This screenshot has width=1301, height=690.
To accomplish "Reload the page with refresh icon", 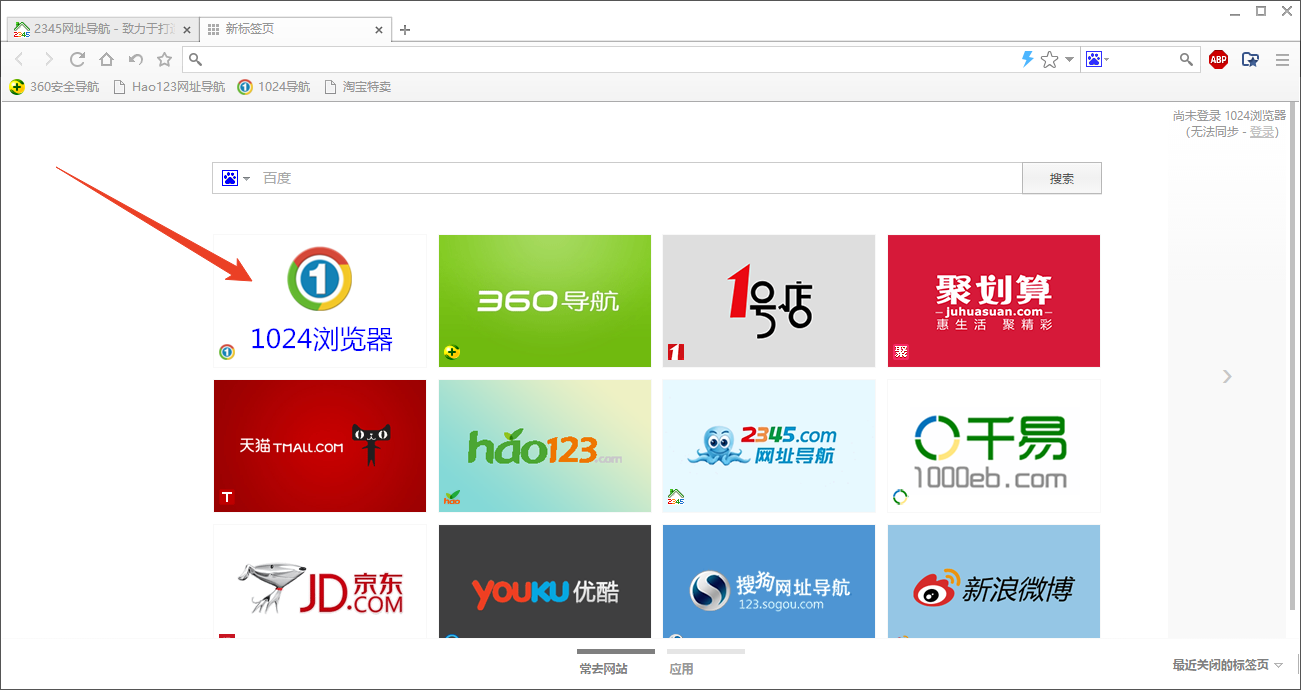I will 78,59.
